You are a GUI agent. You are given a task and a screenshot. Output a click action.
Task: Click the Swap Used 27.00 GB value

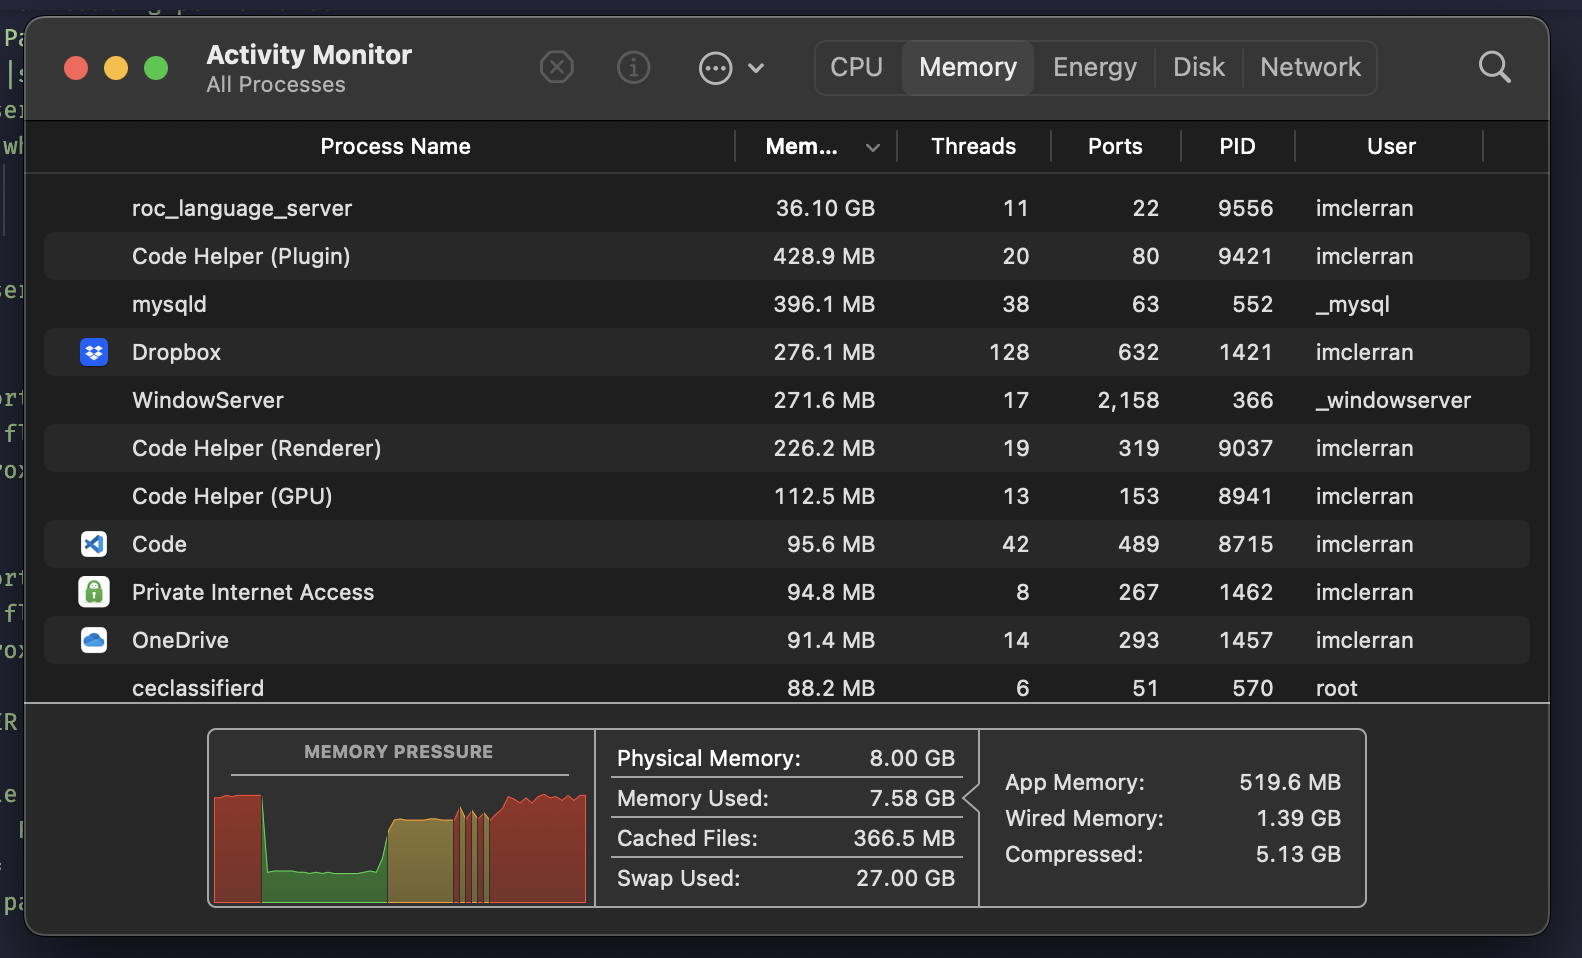[x=905, y=878]
